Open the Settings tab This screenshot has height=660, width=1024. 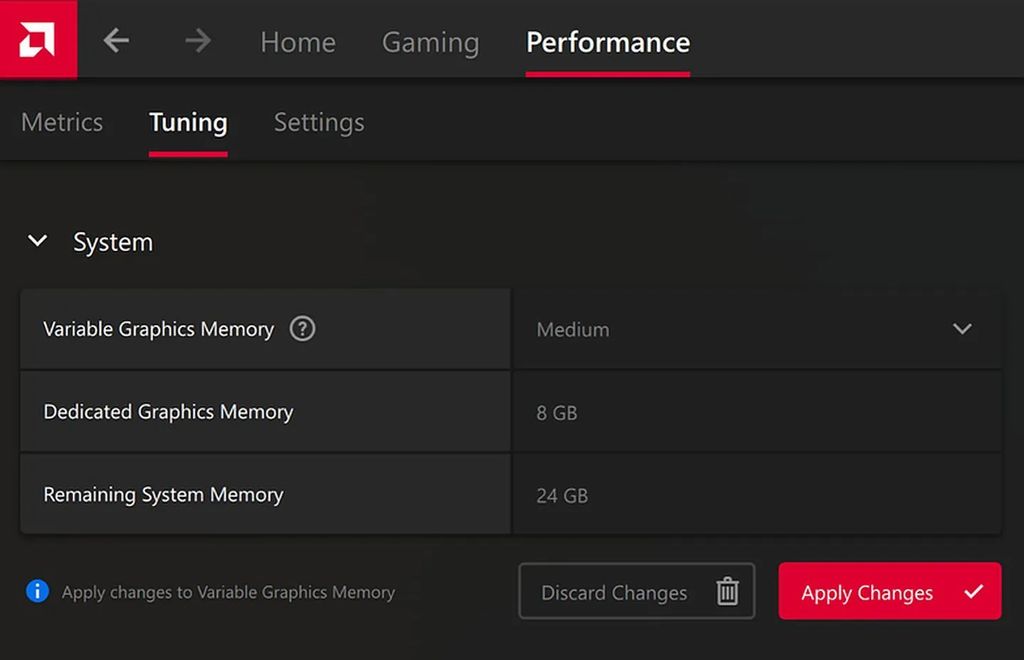pos(318,122)
